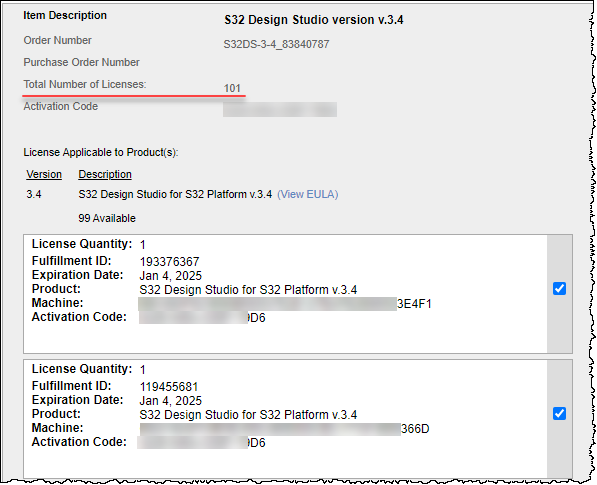The image size is (597, 485).
Task: Click Fulfillment ID value 193376367
Action: (x=169, y=262)
